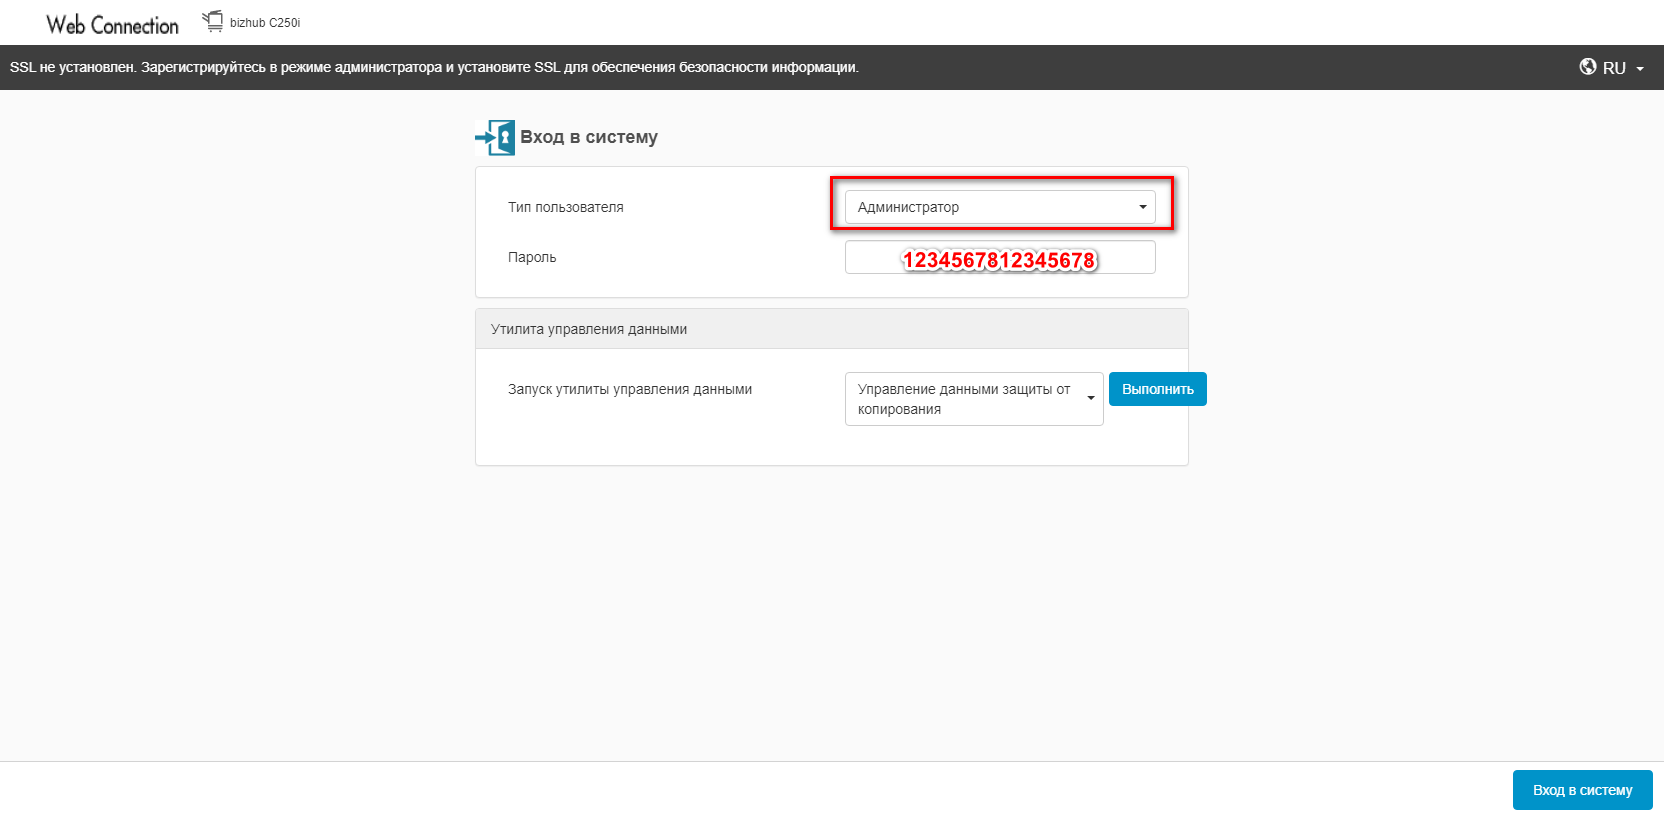Click the login door icon beside Вход в систему
Viewport: 1664px width, 821px height.
495,137
